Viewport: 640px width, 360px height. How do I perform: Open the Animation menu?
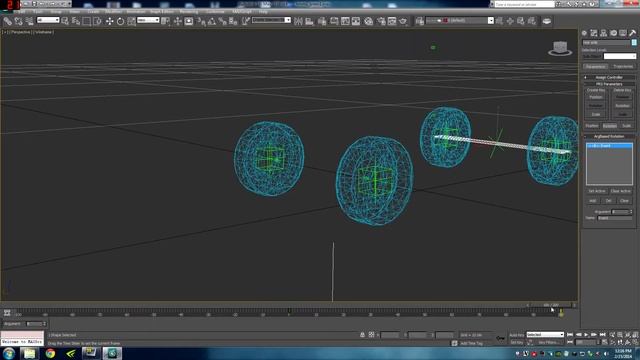point(136,11)
